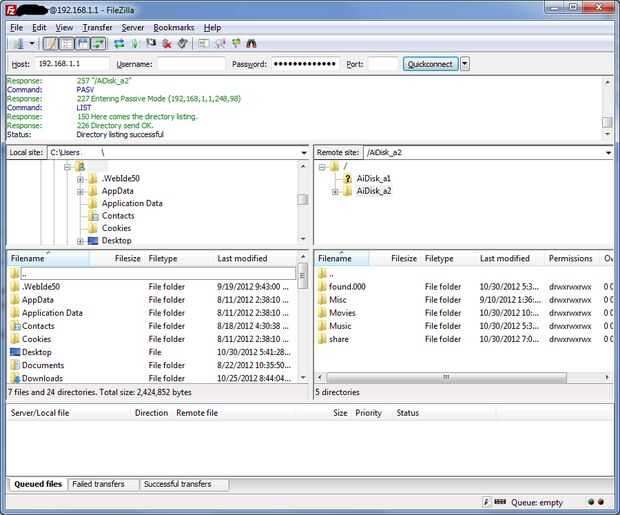620x515 pixels.
Task: Open the Quickconnect history dropdown
Action: (465, 64)
